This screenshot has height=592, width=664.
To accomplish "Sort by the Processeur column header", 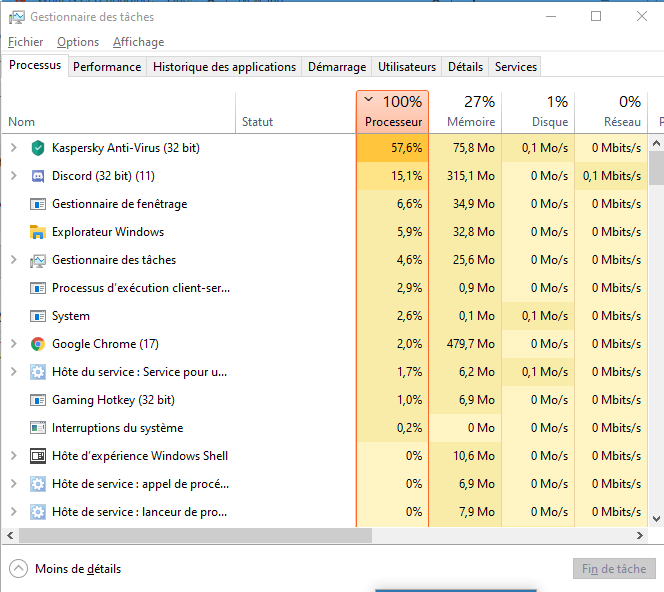I will (393, 112).
